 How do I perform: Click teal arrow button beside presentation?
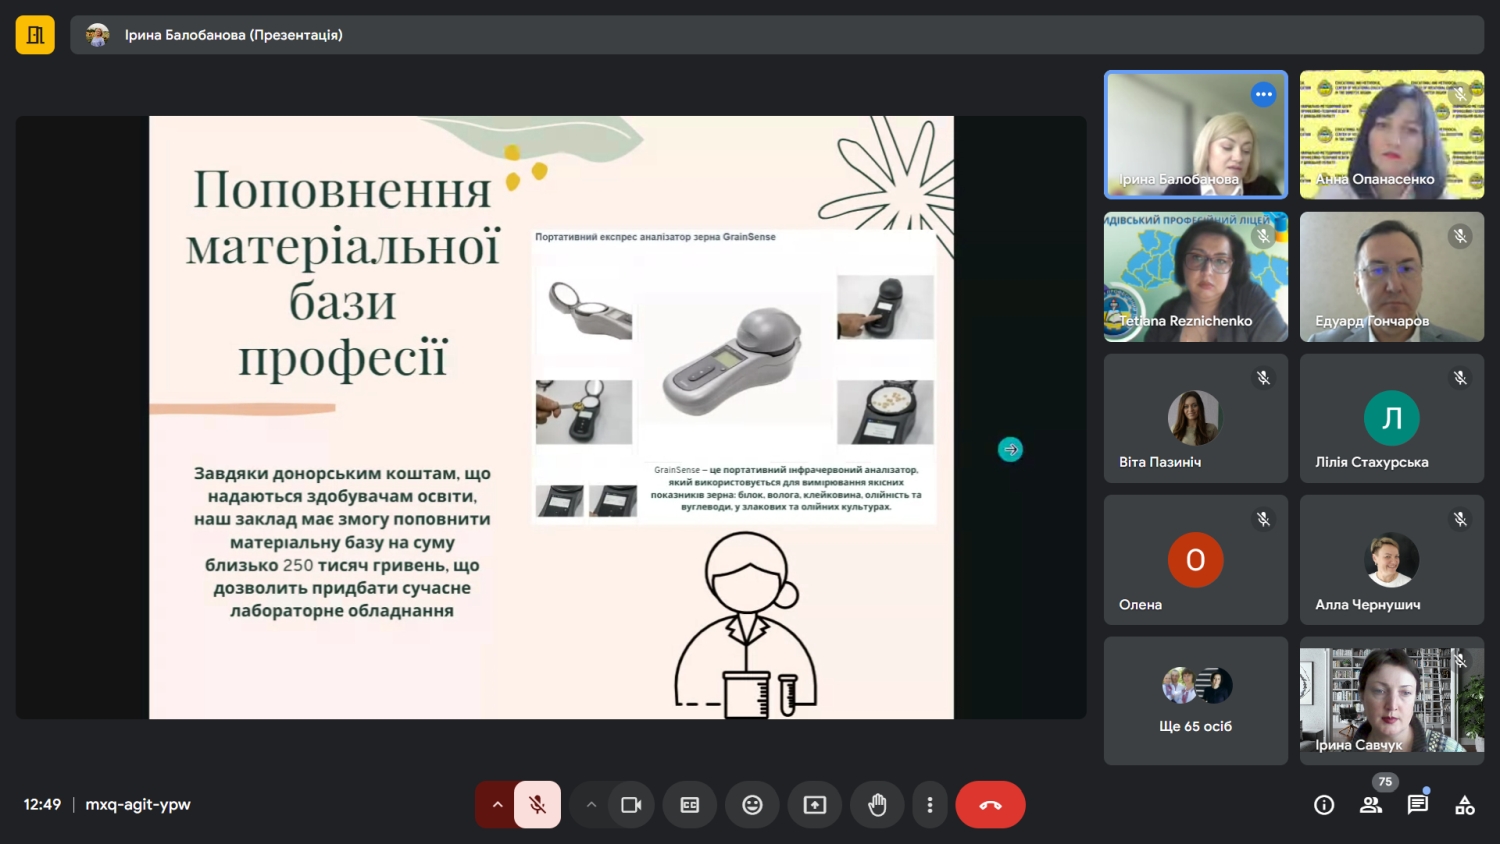pyautogui.click(x=1010, y=450)
